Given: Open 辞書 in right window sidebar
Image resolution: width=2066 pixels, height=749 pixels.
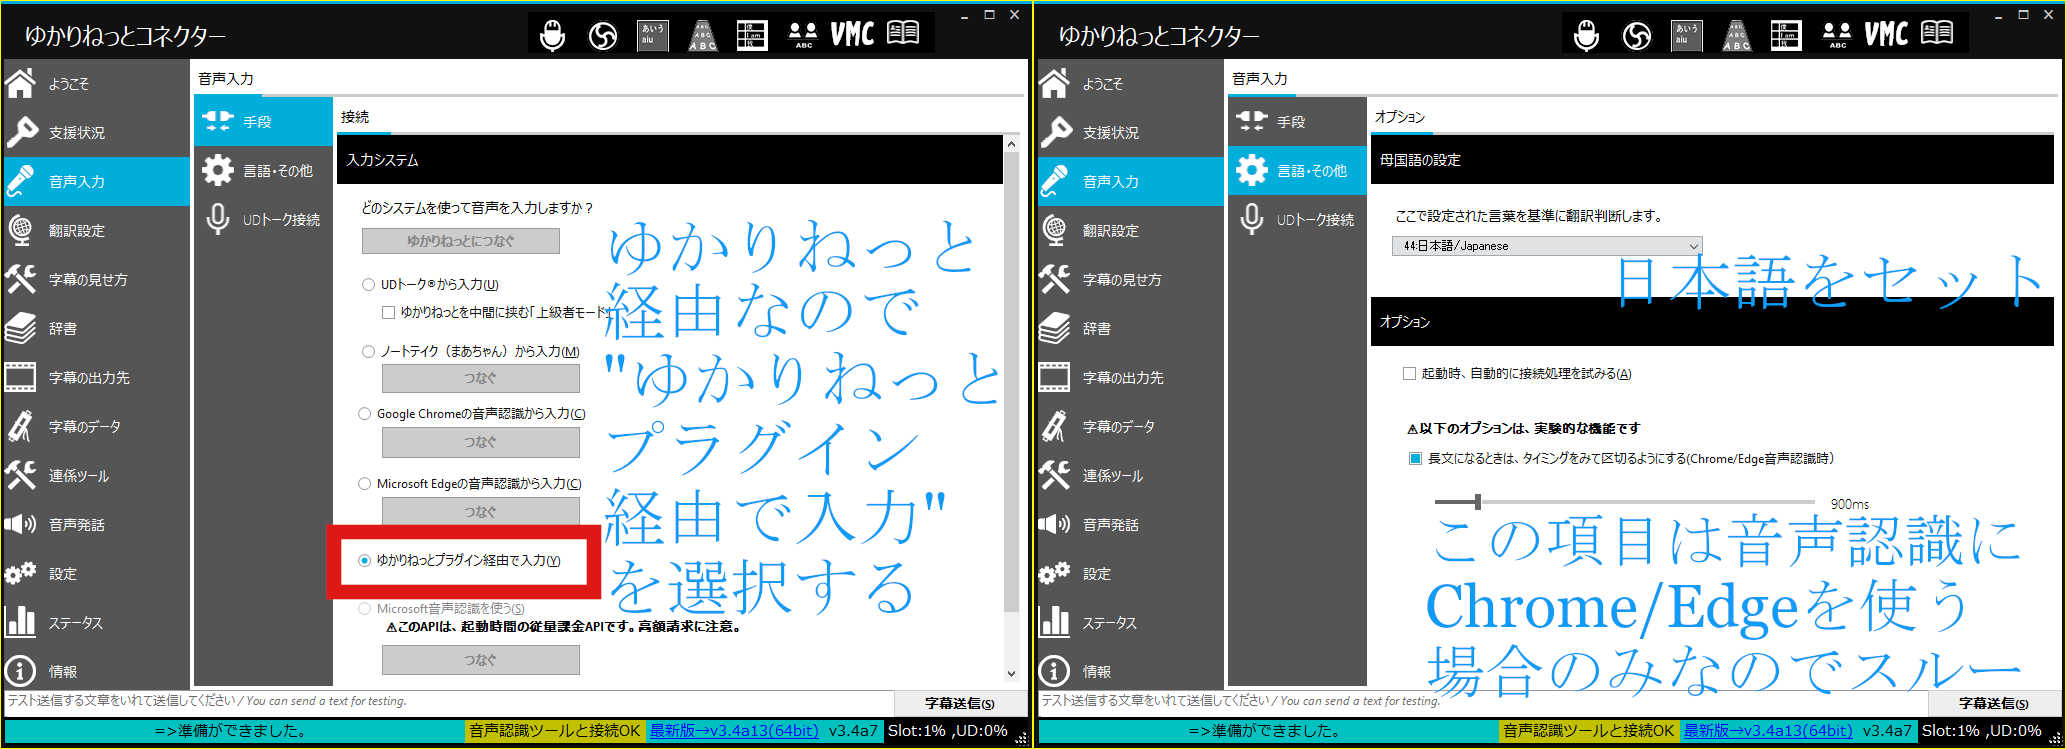Looking at the screenshot, I should pyautogui.click(x=1129, y=328).
